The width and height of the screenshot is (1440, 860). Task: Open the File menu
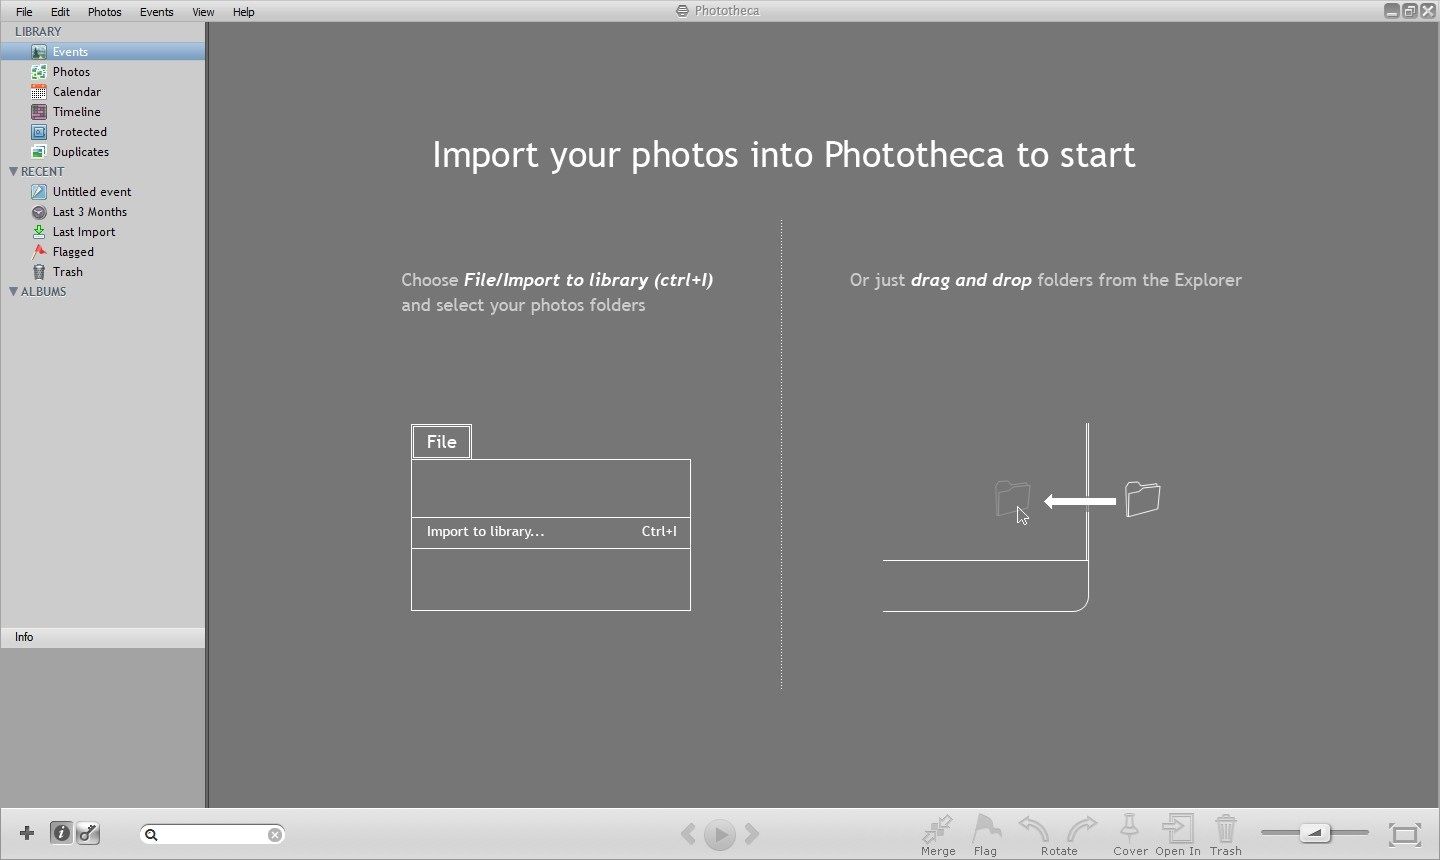tap(24, 12)
